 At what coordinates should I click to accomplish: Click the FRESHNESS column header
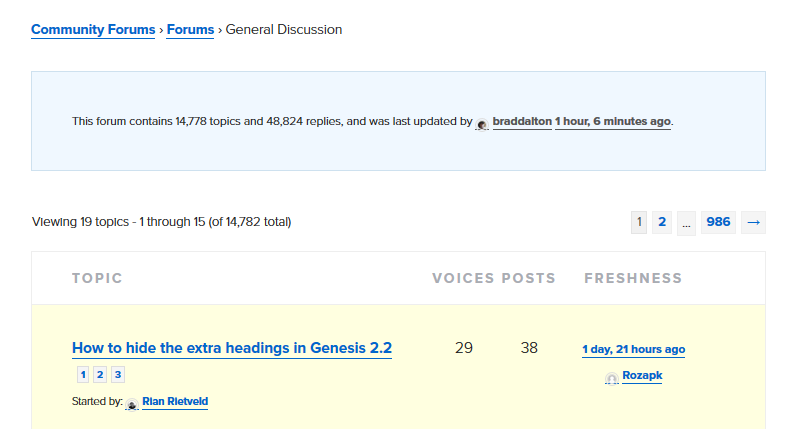[633, 278]
